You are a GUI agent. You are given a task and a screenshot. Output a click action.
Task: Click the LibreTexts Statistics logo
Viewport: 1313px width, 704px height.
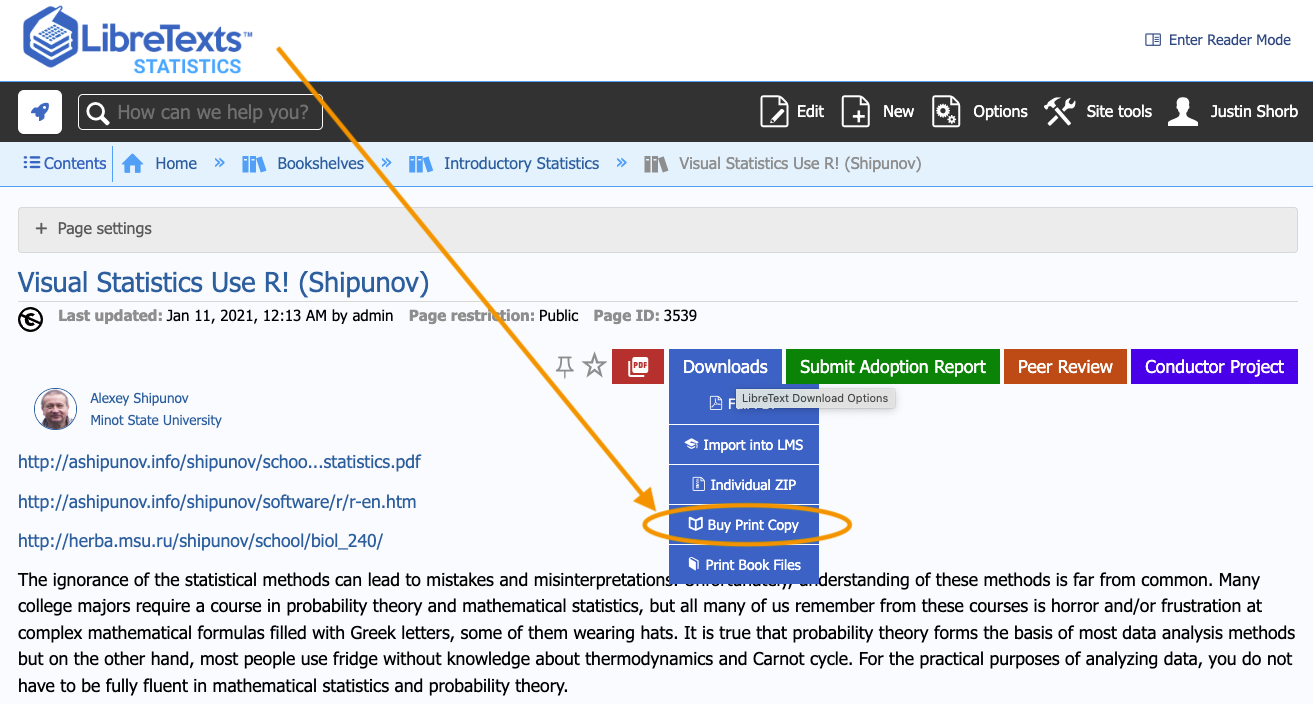(137, 41)
